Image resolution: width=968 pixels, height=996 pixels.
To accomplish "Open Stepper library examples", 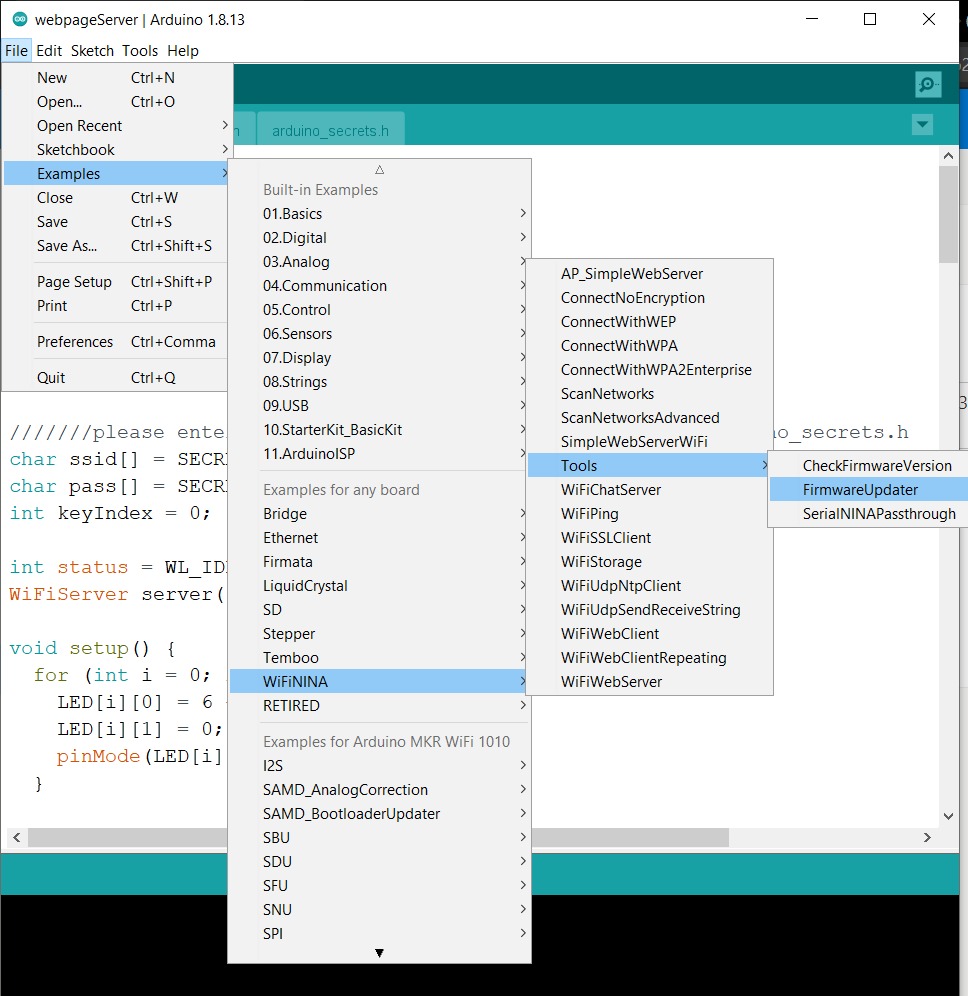I will (379, 634).
